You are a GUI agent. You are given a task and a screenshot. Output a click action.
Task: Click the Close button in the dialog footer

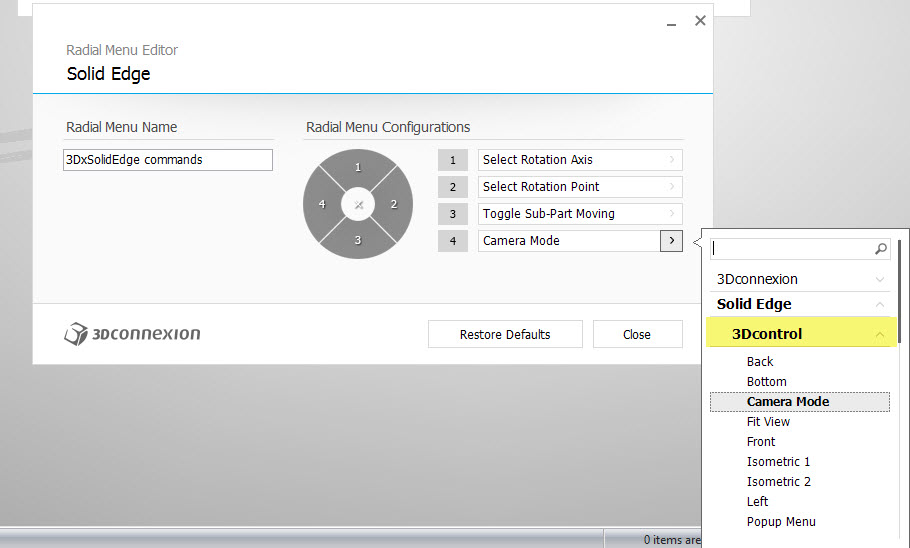click(x=637, y=334)
